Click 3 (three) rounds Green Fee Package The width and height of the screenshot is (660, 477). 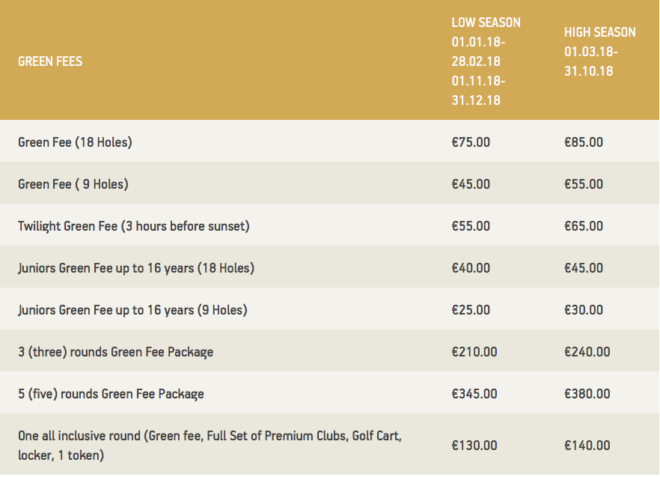116,352
